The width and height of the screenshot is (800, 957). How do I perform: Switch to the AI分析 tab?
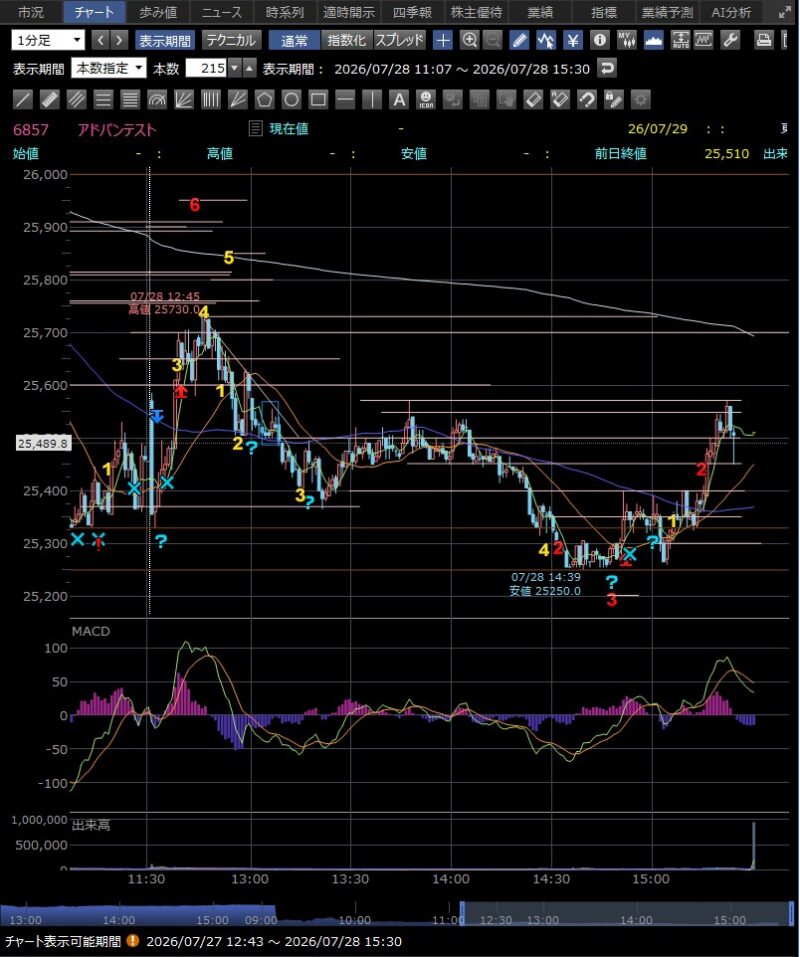[731, 12]
